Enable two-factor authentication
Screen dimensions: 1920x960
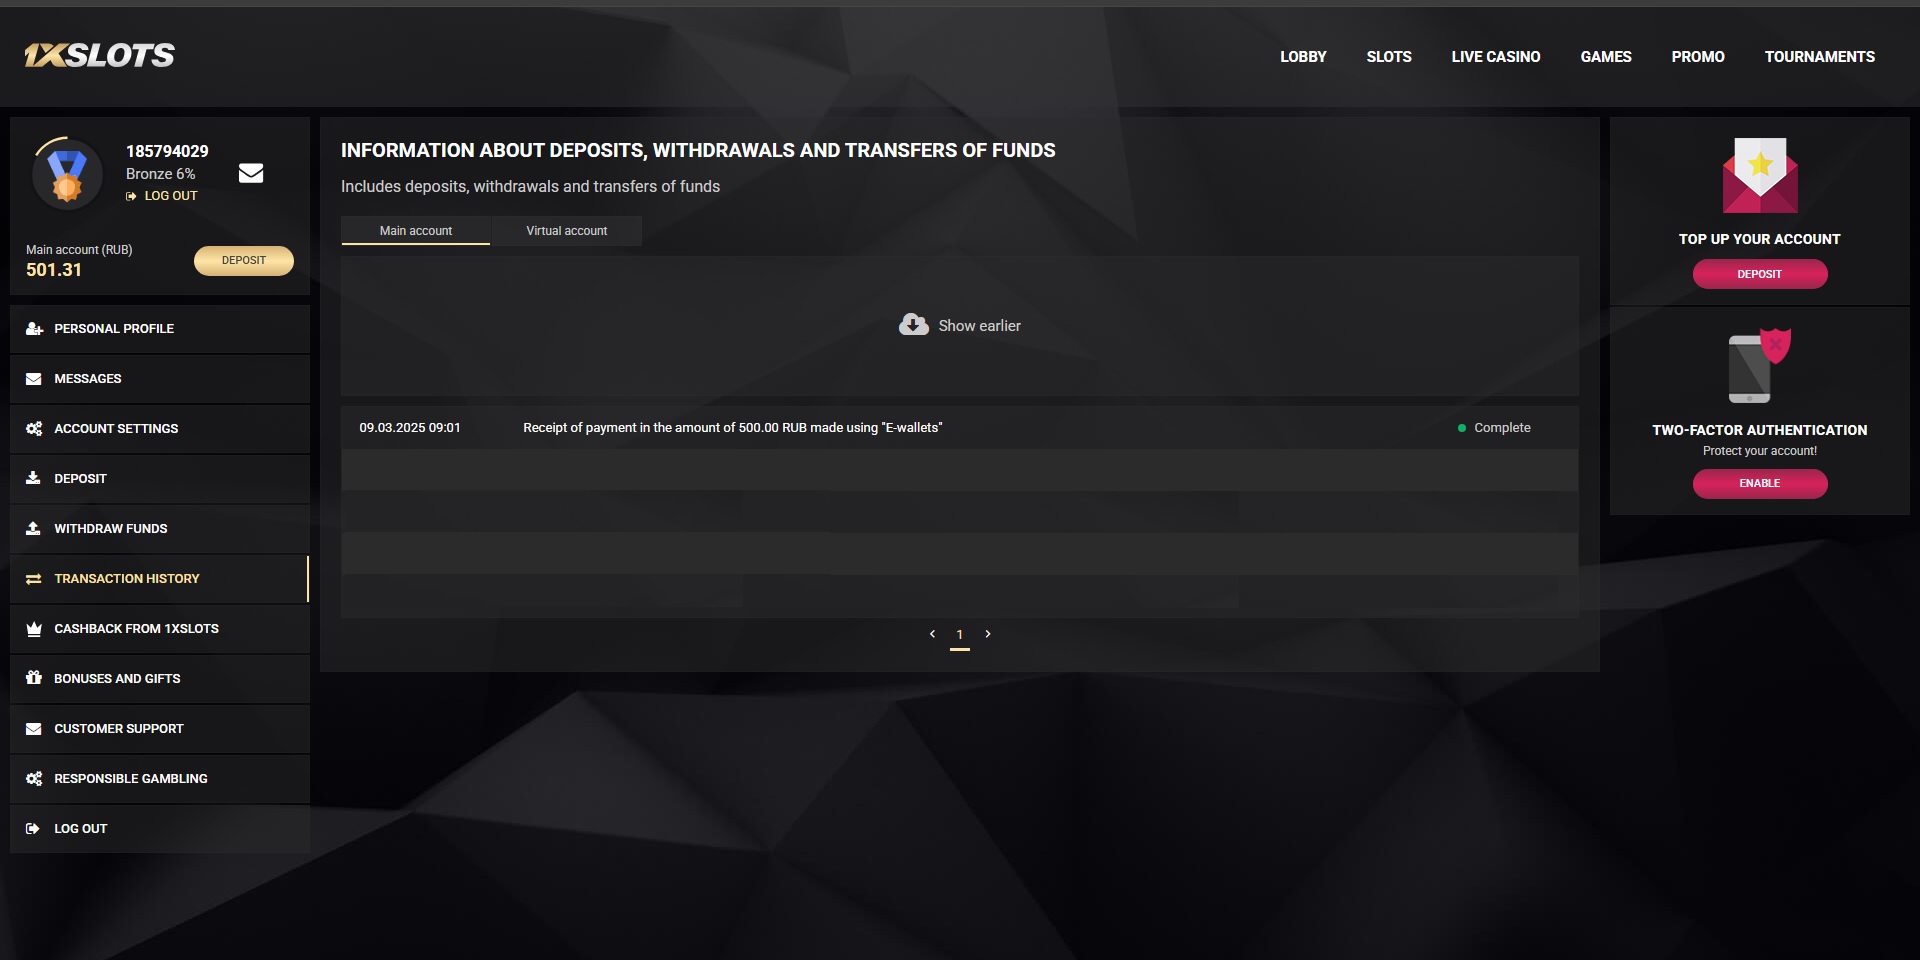(x=1760, y=483)
